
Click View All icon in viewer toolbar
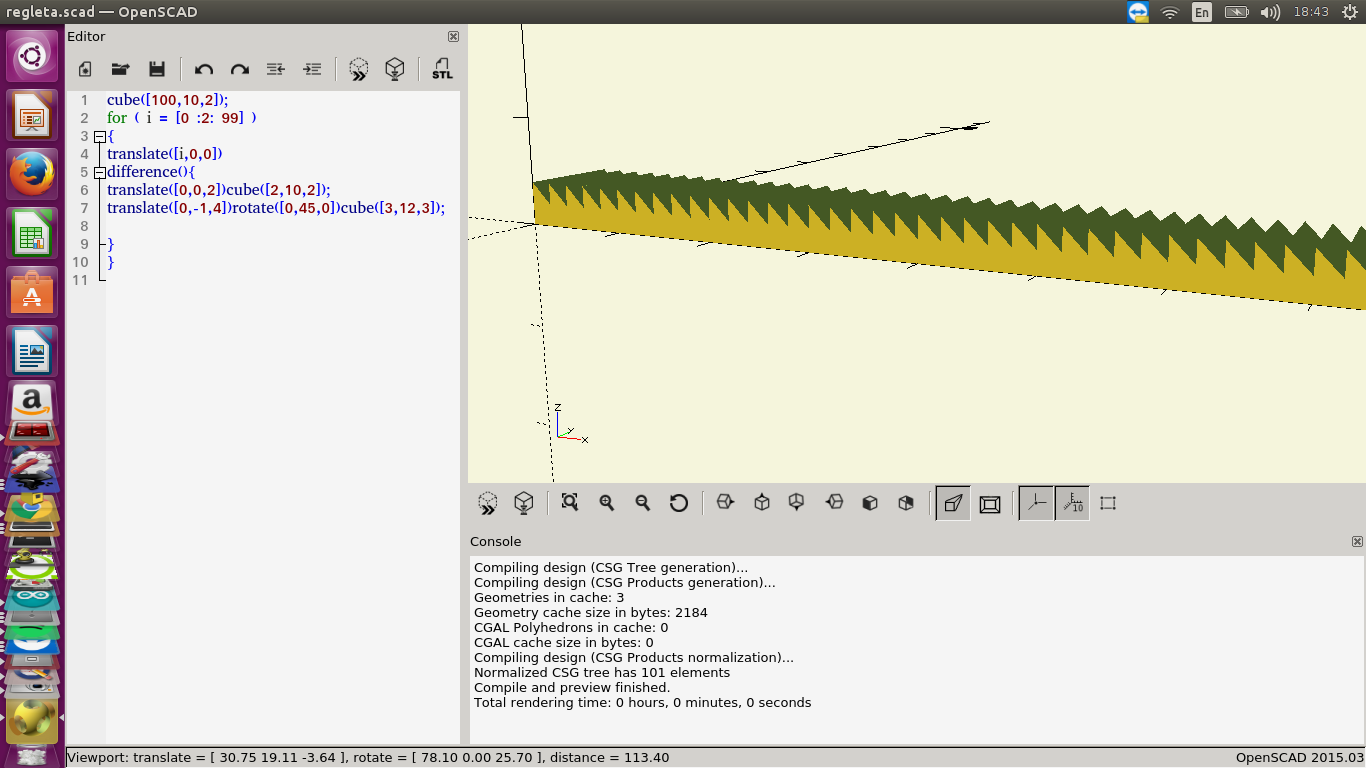click(x=570, y=503)
